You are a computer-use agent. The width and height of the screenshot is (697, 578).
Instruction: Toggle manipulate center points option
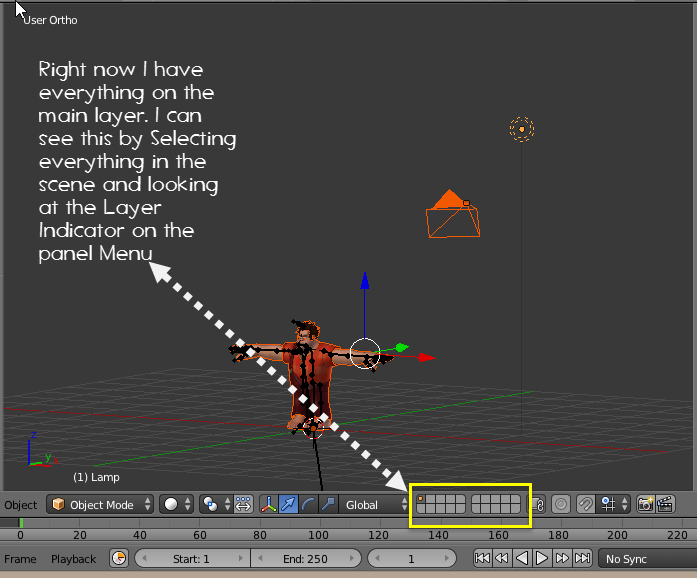pyautogui.click(x=243, y=505)
